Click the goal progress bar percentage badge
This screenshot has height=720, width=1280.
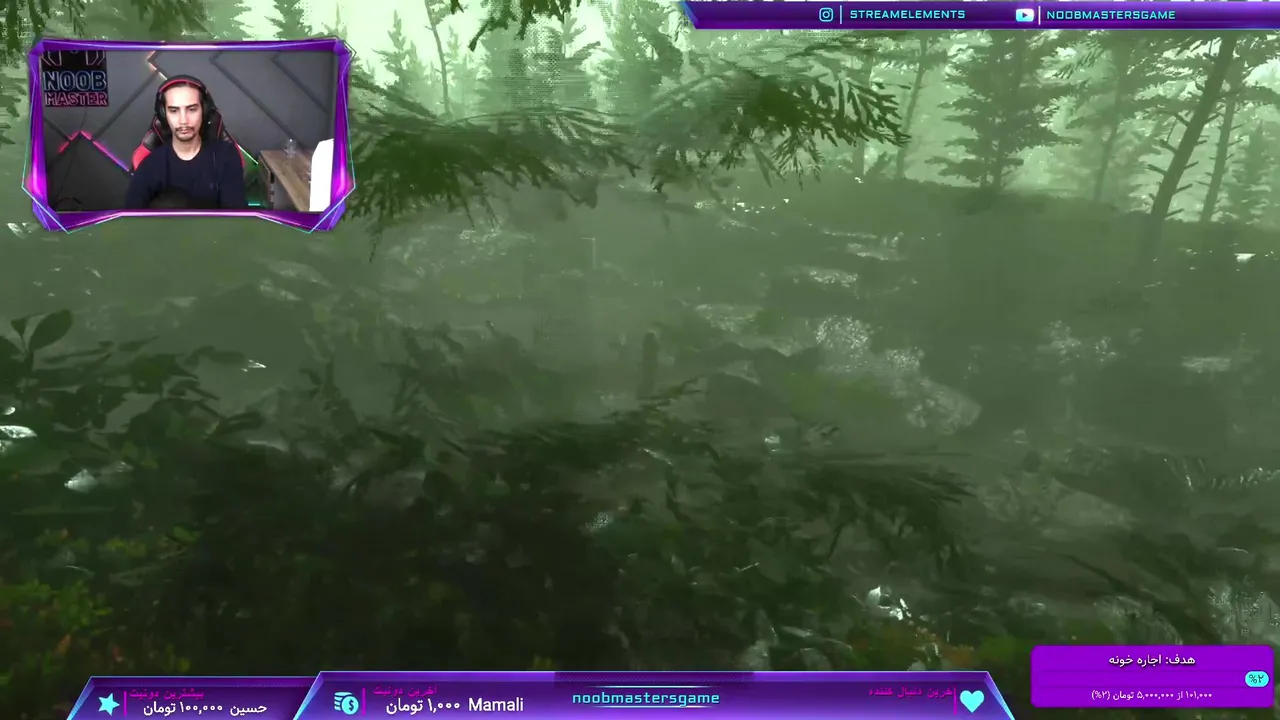click(x=1256, y=679)
